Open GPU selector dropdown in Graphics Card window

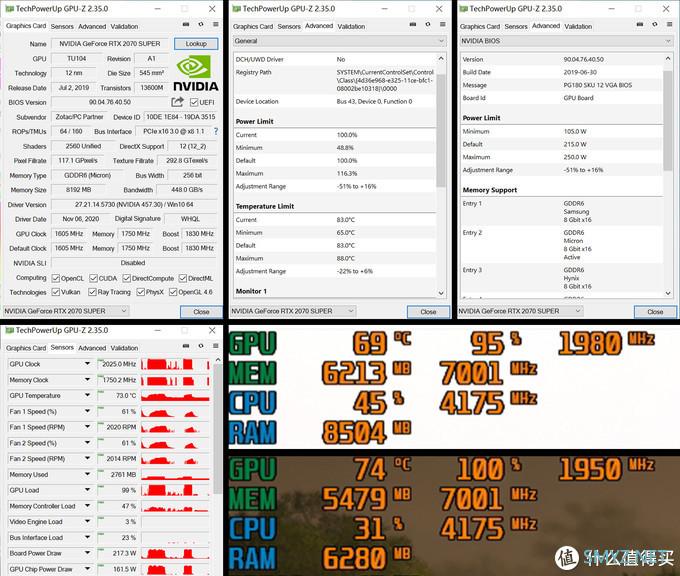[x=66, y=311]
